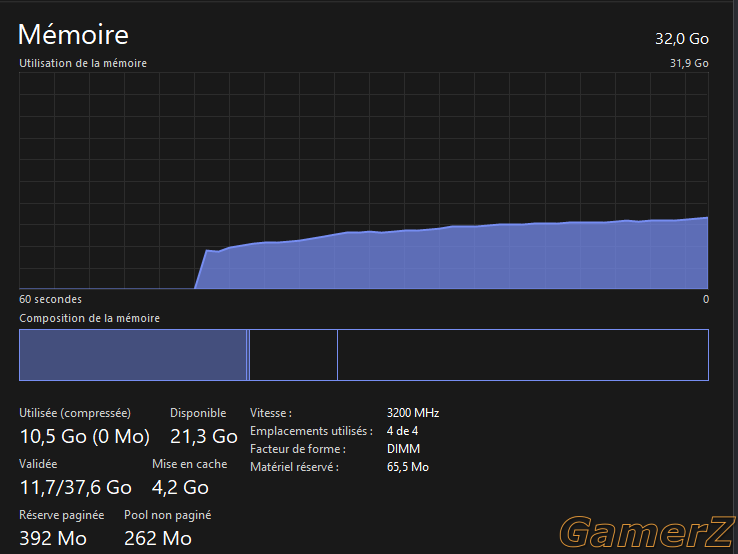Select the 65,5 Mo reserved hardware value

pos(408,467)
